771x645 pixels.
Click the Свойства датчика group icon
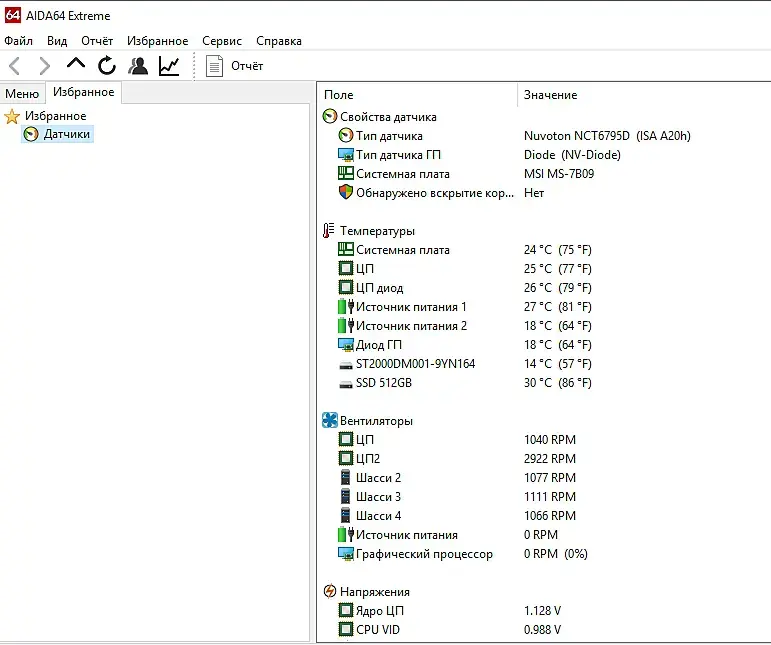coord(329,117)
